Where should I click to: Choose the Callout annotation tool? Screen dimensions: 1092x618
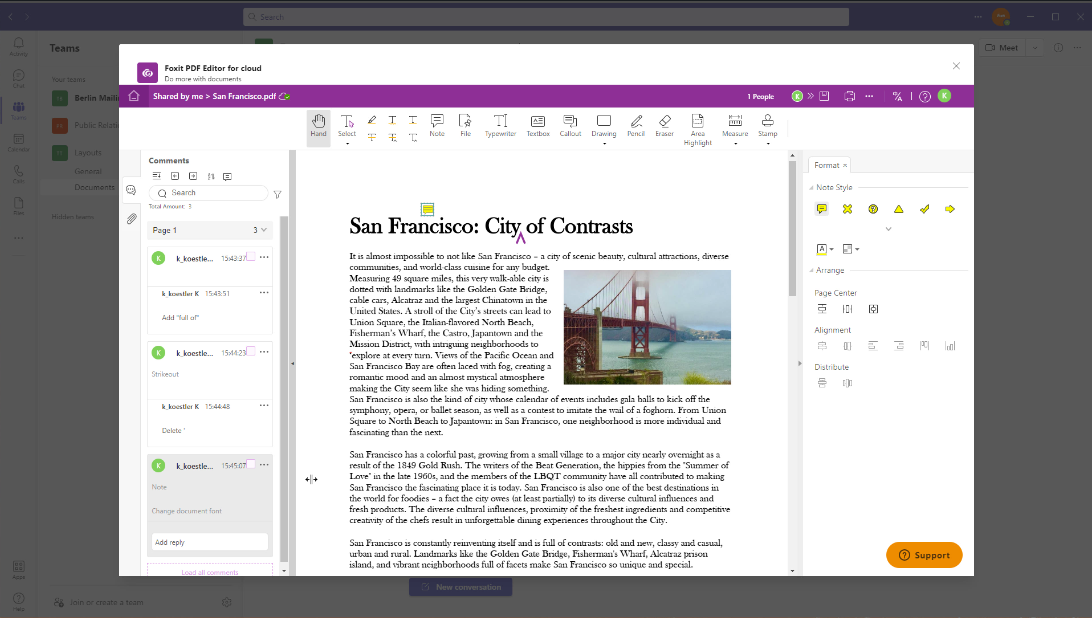tap(570, 124)
